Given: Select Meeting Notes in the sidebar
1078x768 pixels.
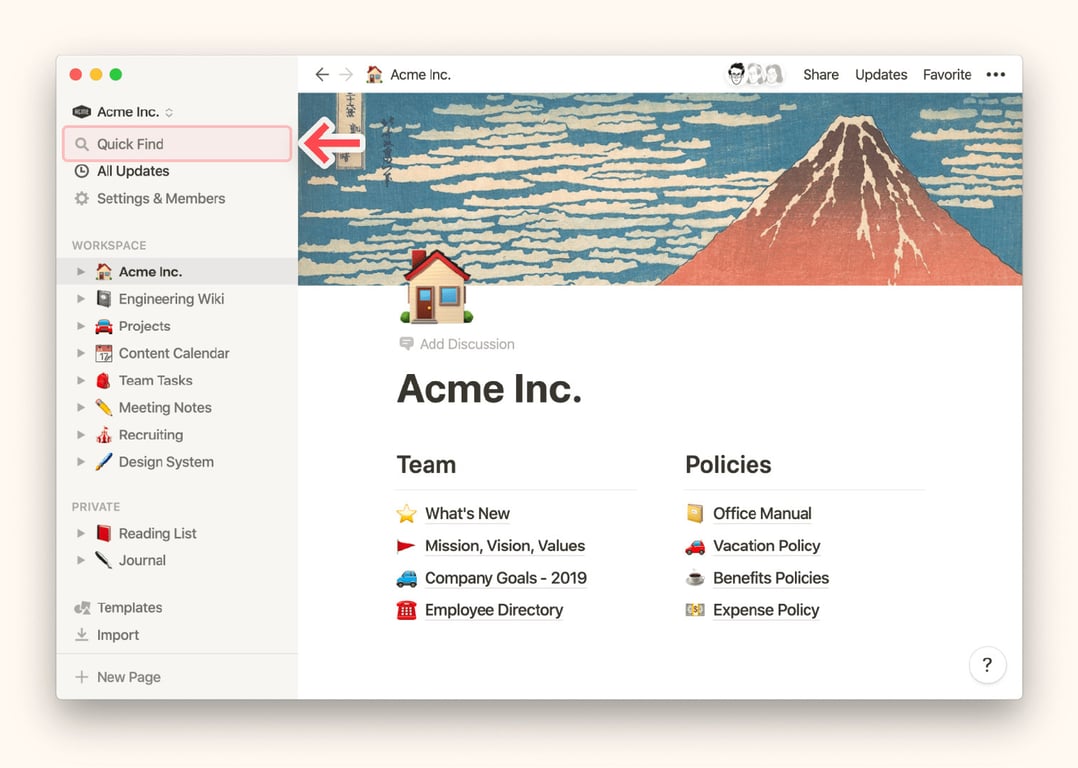Looking at the screenshot, I should pos(164,407).
